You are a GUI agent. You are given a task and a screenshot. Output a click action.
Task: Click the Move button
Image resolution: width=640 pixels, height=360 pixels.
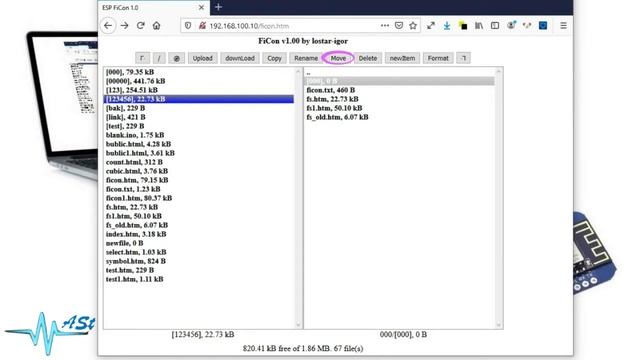coord(338,58)
